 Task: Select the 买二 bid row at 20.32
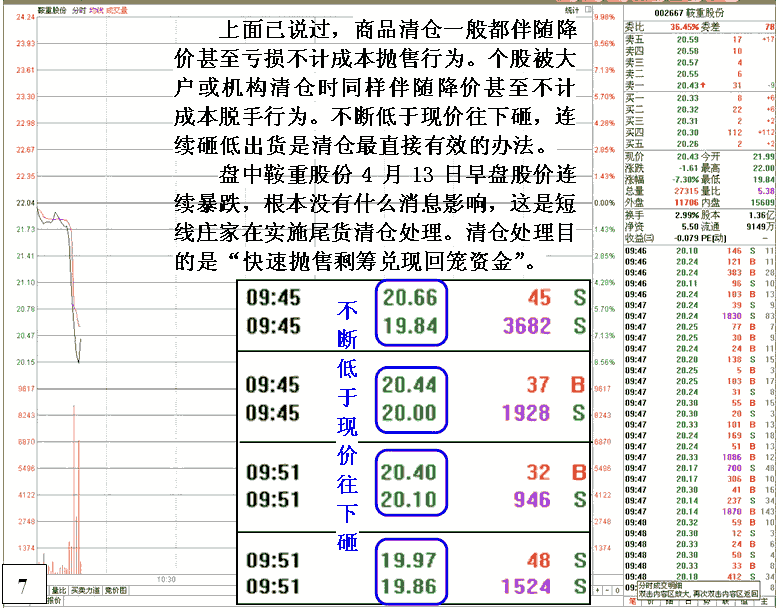699,110
